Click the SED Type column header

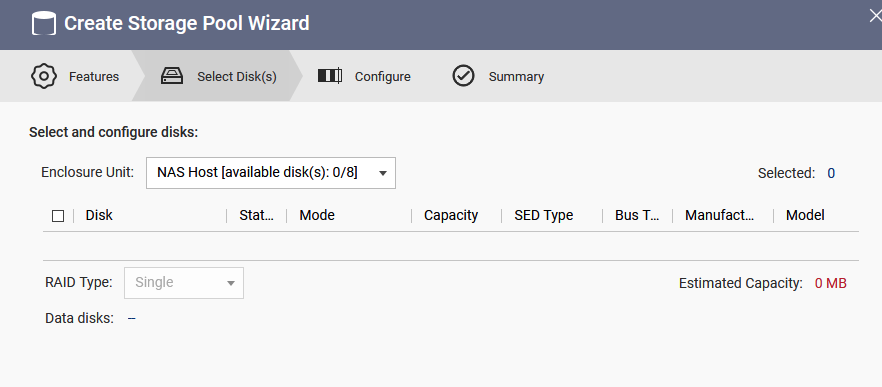pyautogui.click(x=543, y=215)
